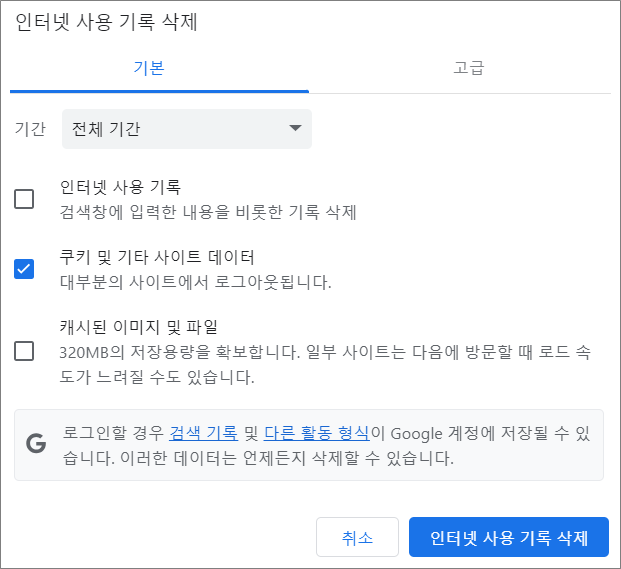Click the 대부분의 사이트에서 로그아웃됩니다 description
Viewport: 621px width, 569px height.
click(195, 282)
